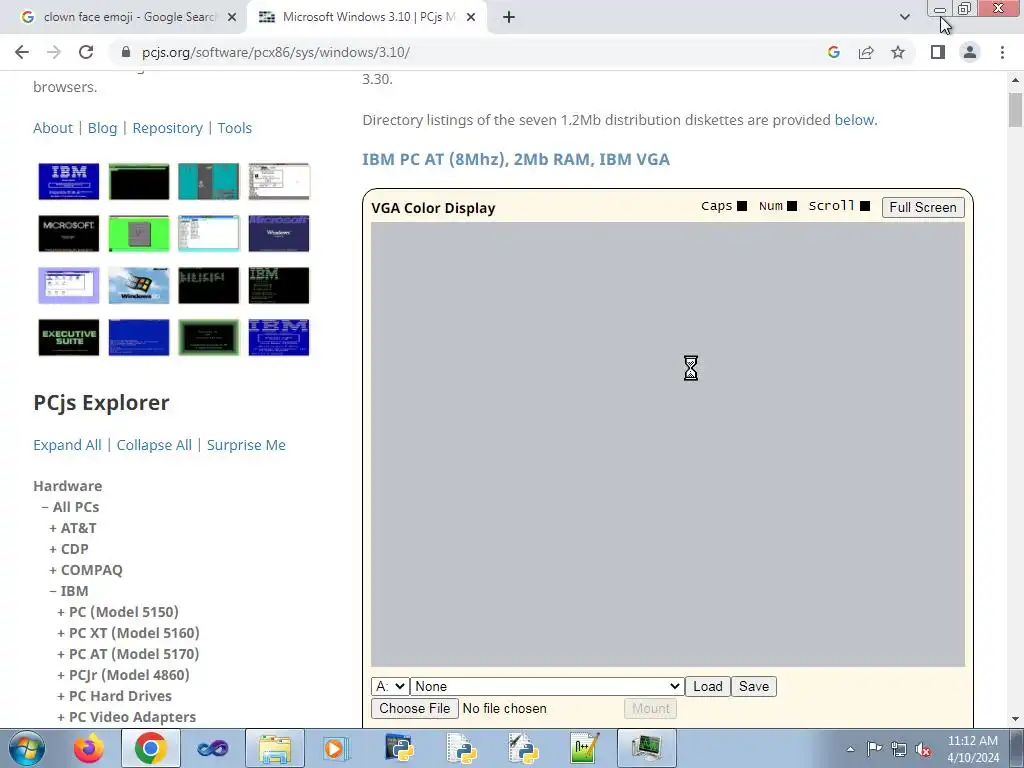The height and width of the screenshot is (768, 1024).
Task: Click Expand All in PCjs Explorer
Action: (67, 445)
